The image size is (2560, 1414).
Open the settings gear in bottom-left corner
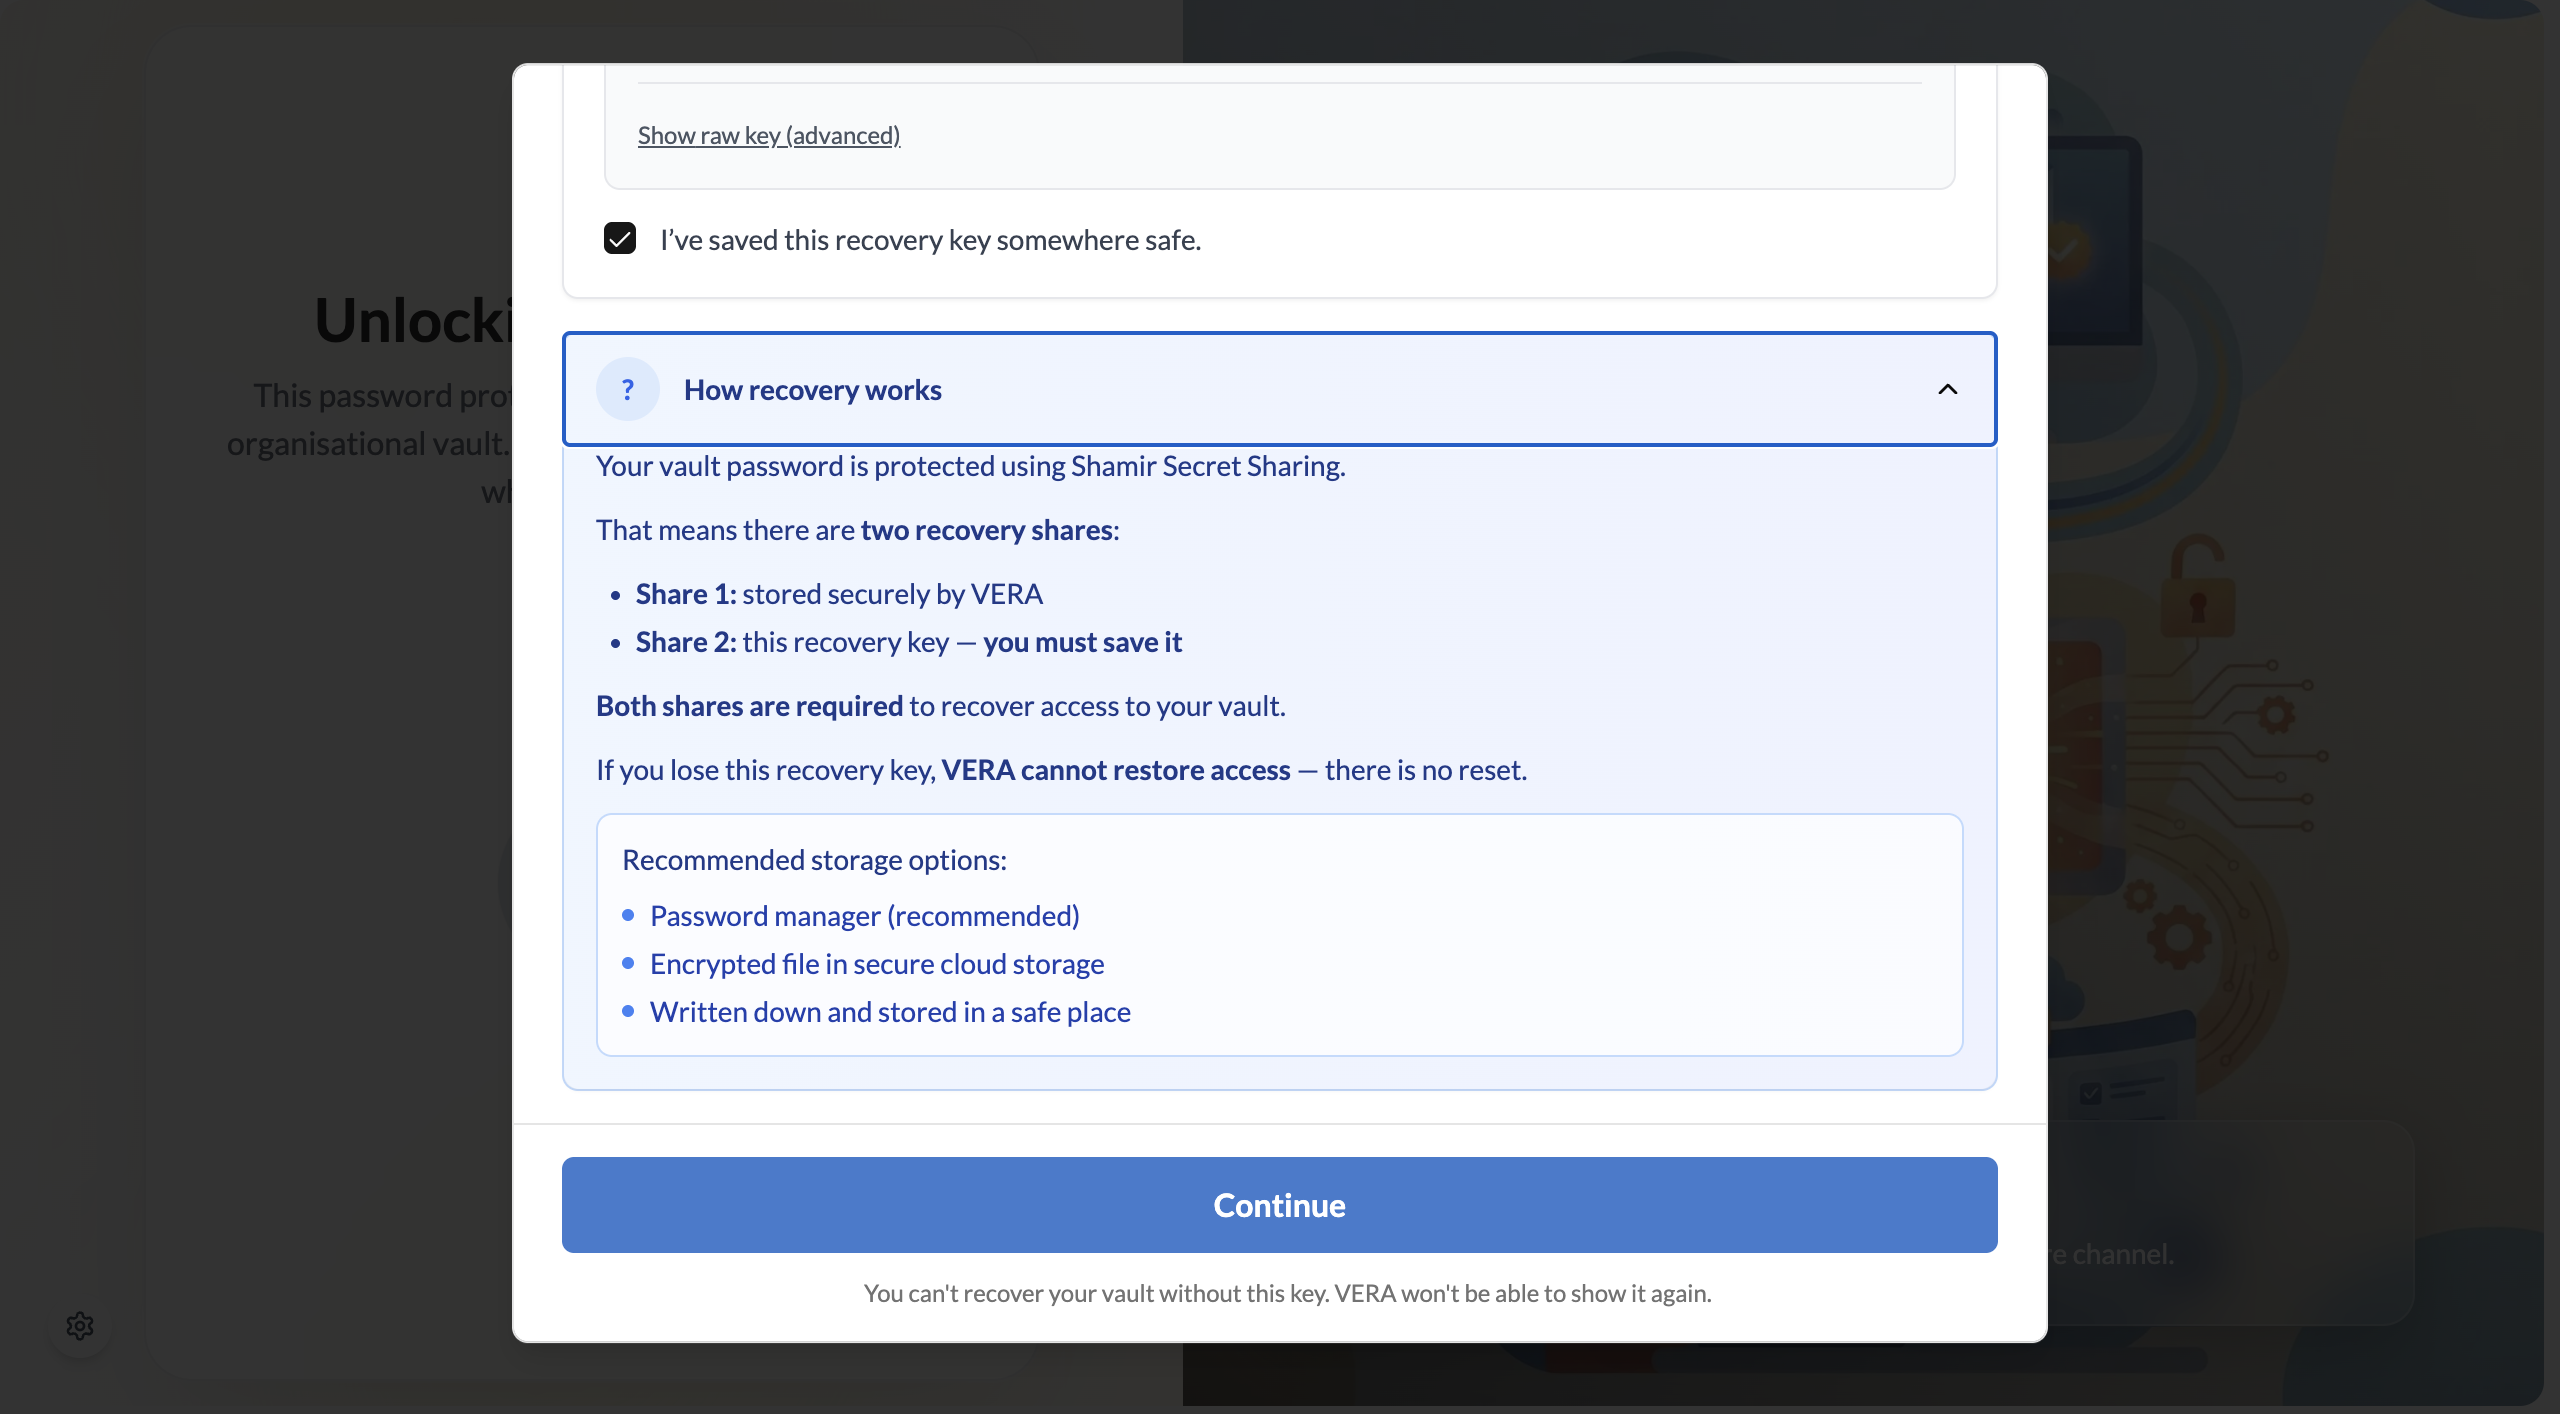80,1326
